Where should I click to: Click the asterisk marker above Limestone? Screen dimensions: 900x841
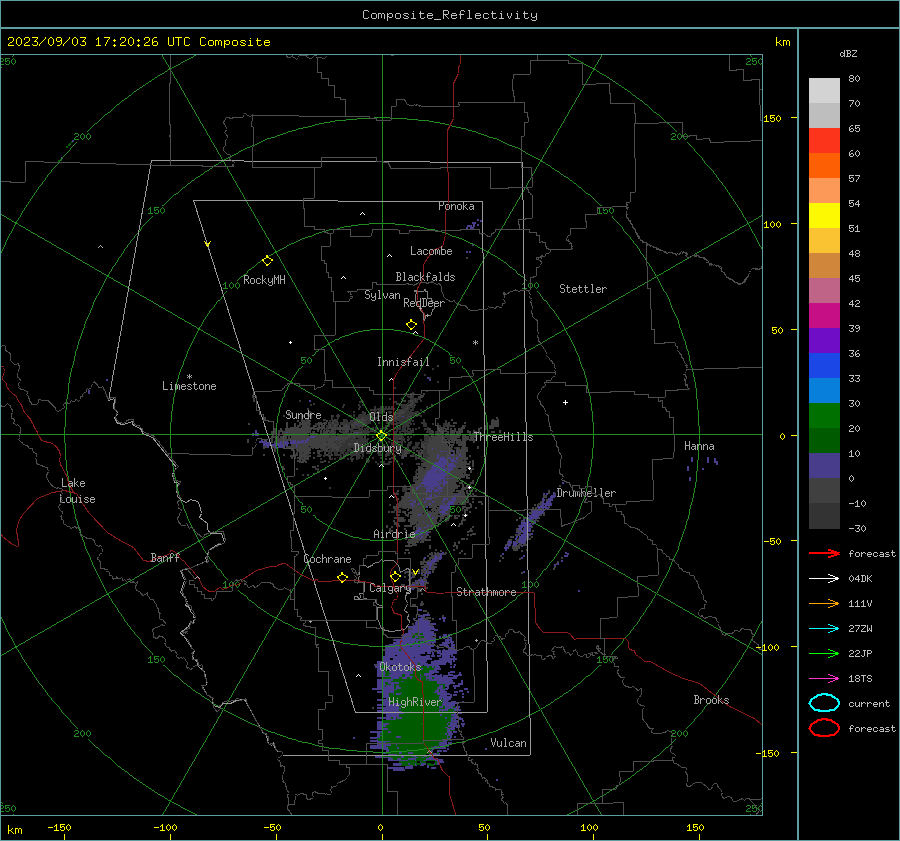click(189, 377)
